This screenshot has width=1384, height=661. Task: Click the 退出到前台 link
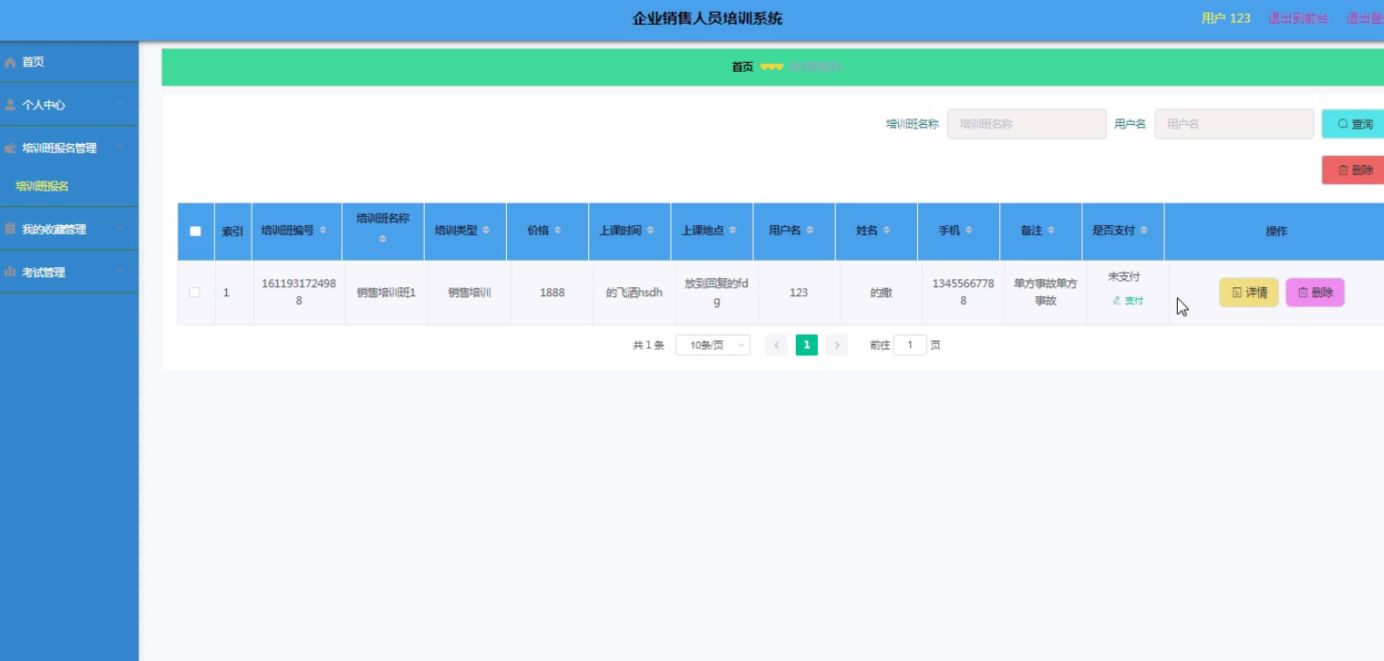click(1298, 18)
